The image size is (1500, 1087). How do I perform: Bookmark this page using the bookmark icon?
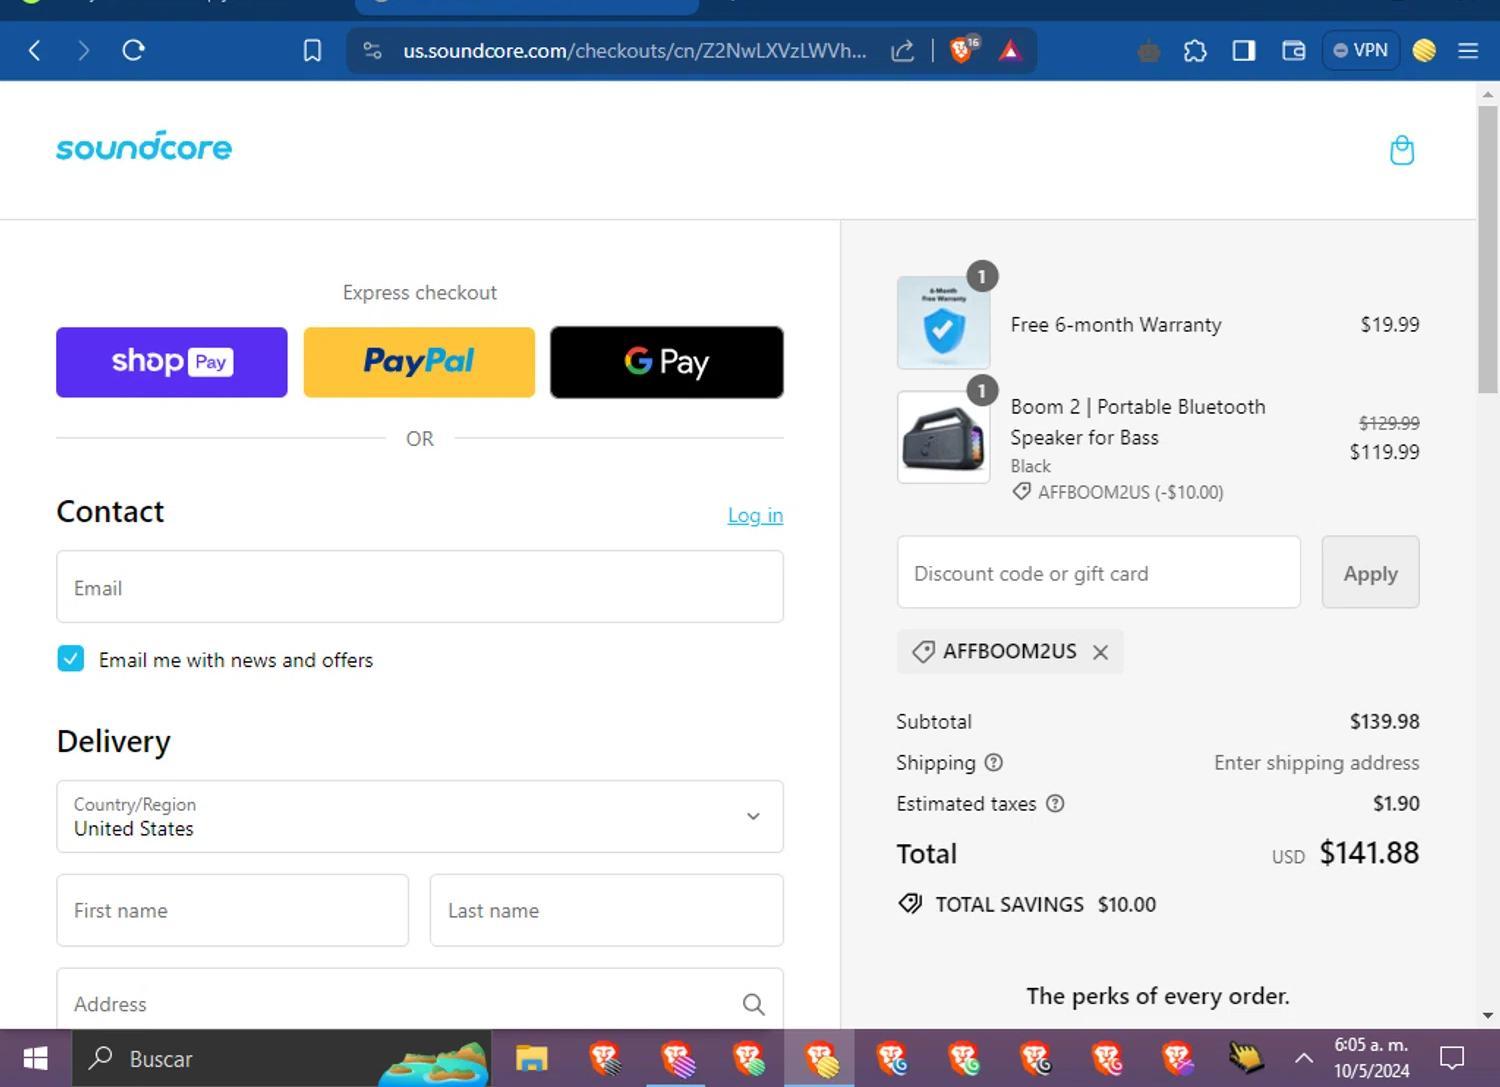(x=312, y=50)
